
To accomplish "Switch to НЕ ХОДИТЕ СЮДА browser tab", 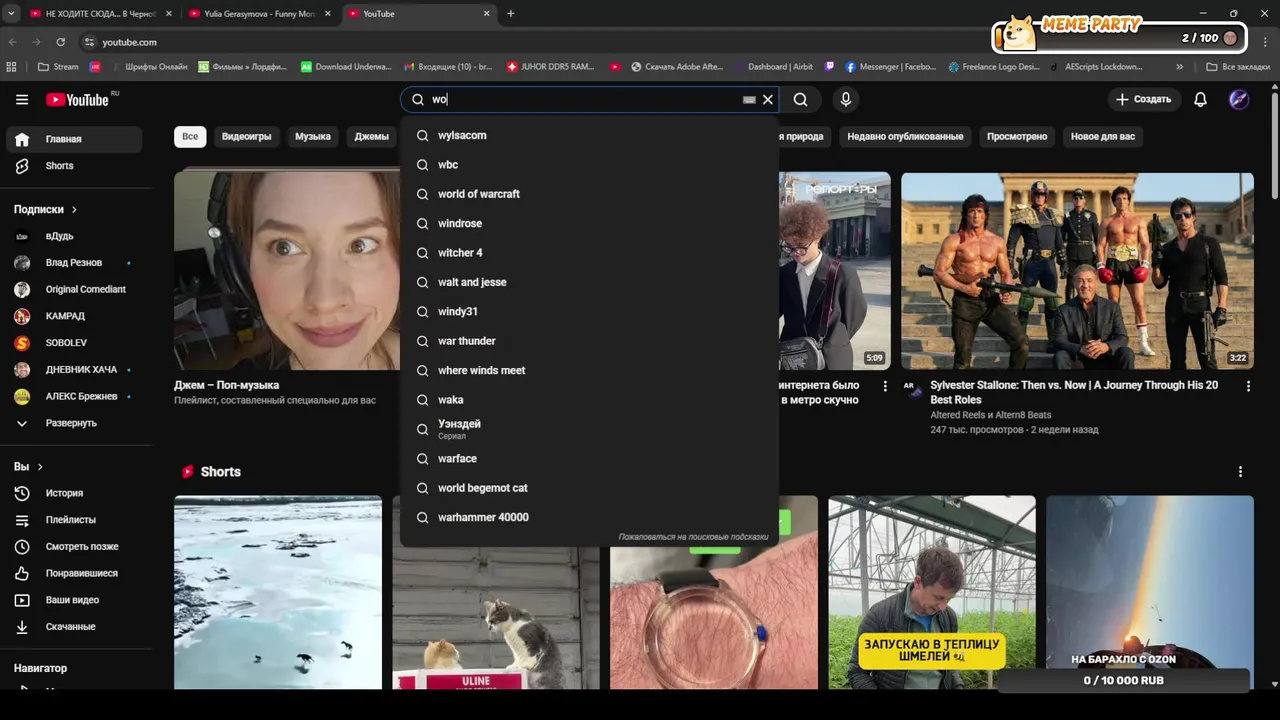I will [x=100, y=14].
